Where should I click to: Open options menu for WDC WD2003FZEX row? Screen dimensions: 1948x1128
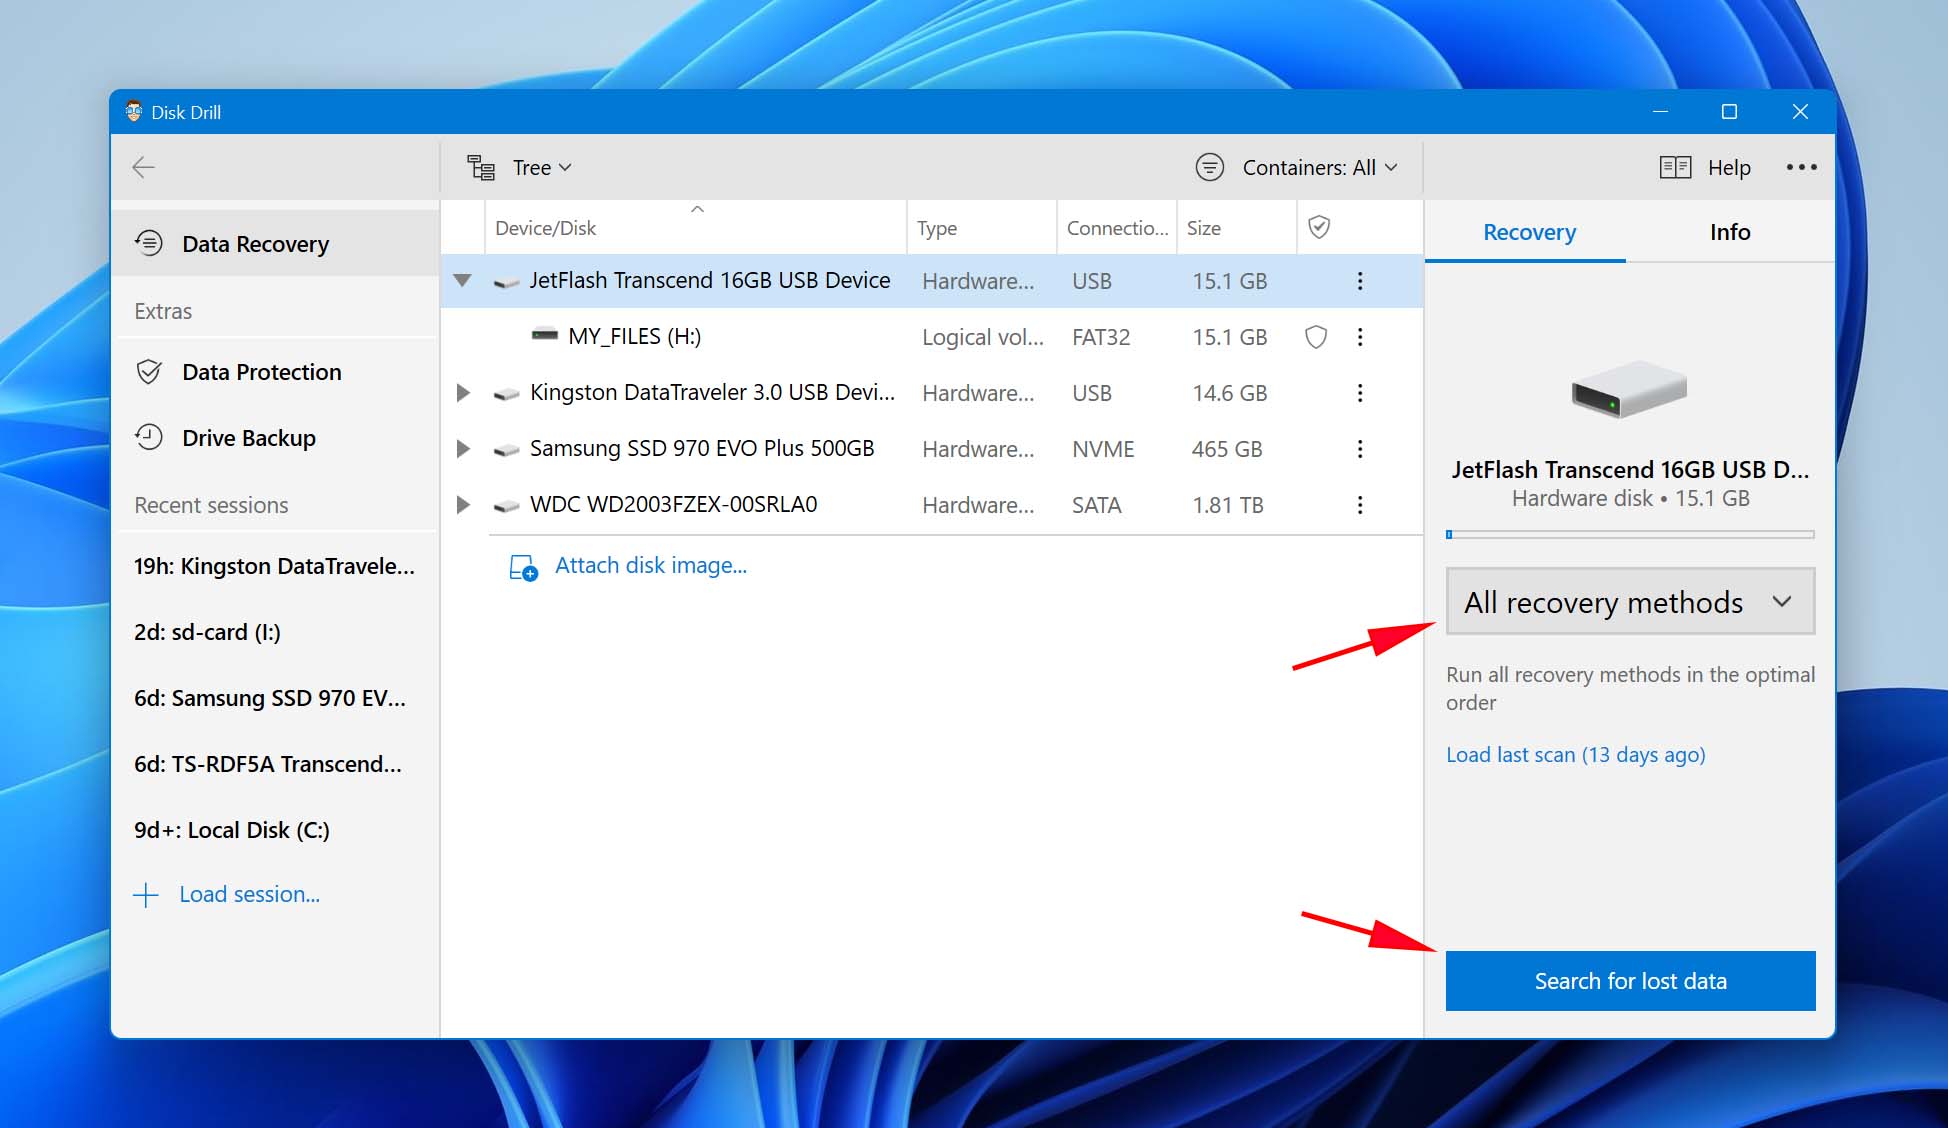click(1360, 505)
